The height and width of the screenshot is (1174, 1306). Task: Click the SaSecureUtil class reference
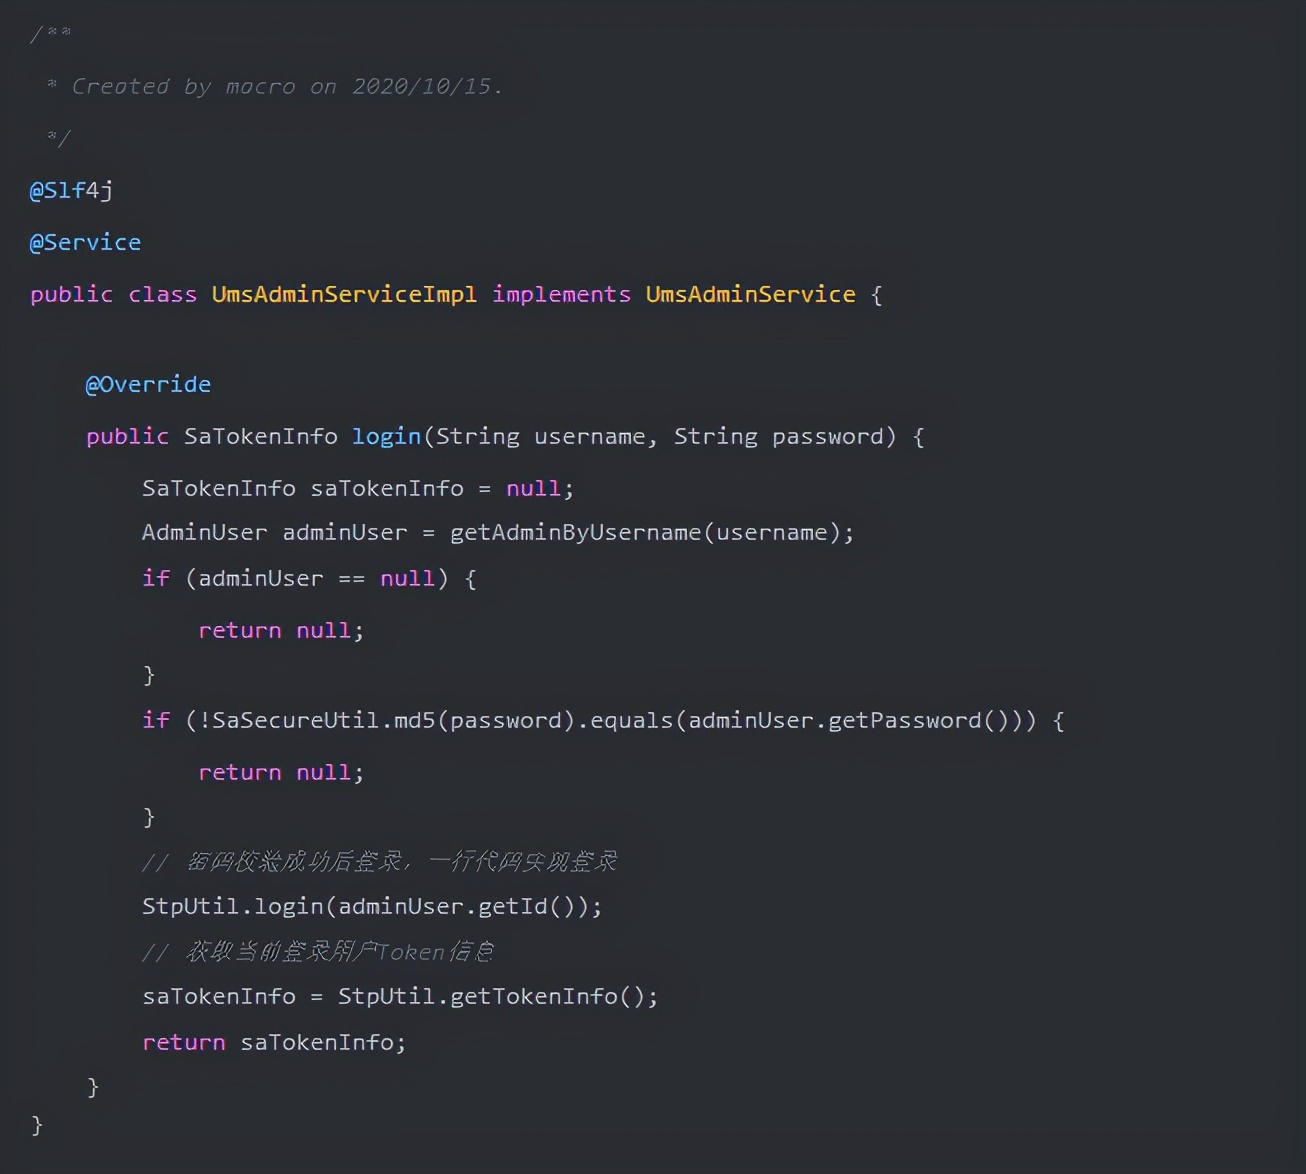(x=296, y=721)
